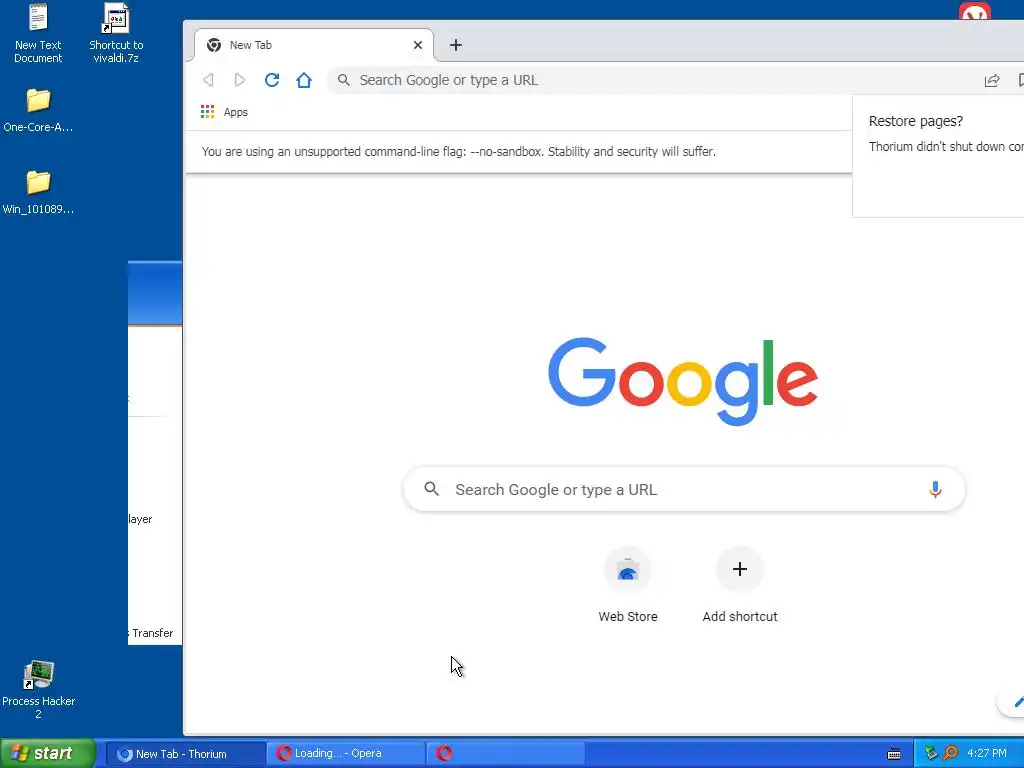Click the 4:27 PM clock

click(987, 754)
